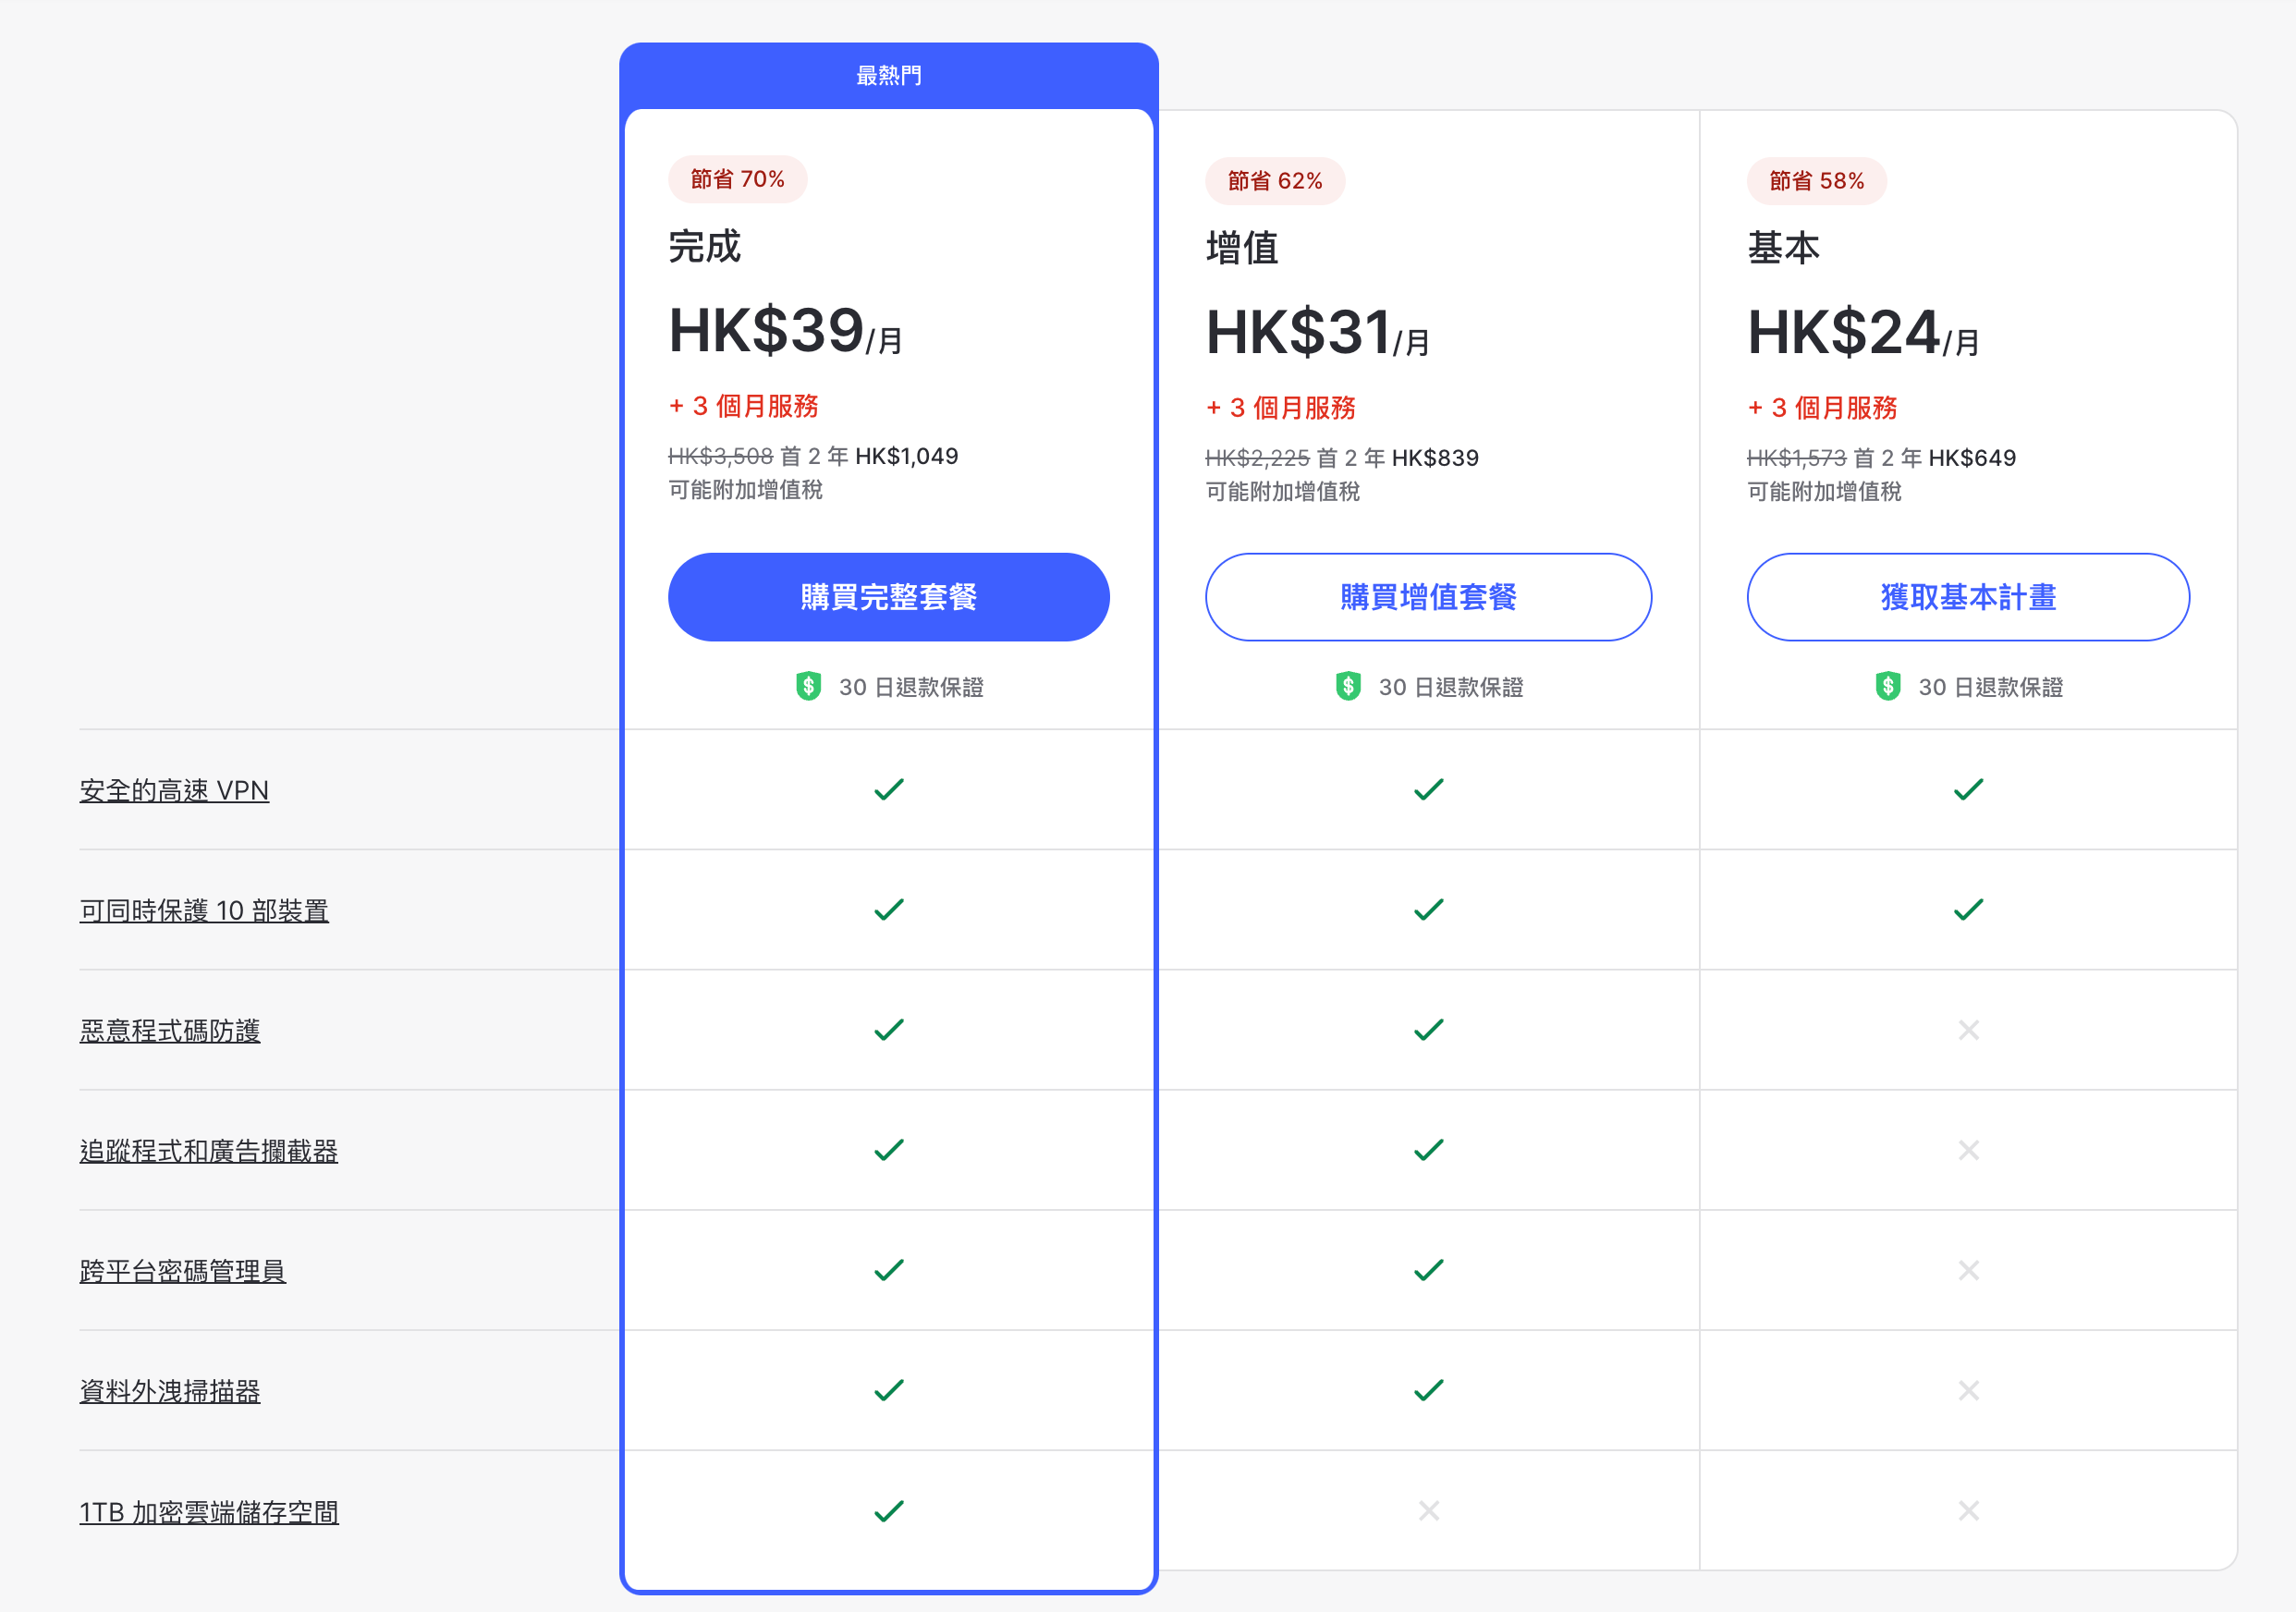This screenshot has width=2296, height=1612.
Task: Open the 可同時保護 10 部裝置 link
Action: click(204, 910)
